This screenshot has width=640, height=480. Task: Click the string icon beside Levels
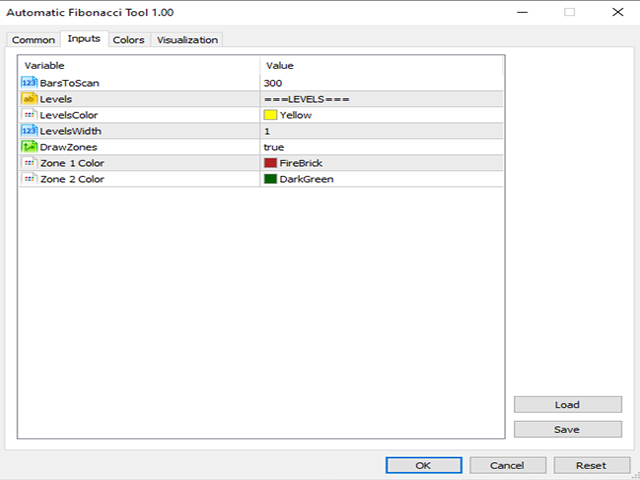tap(29, 99)
